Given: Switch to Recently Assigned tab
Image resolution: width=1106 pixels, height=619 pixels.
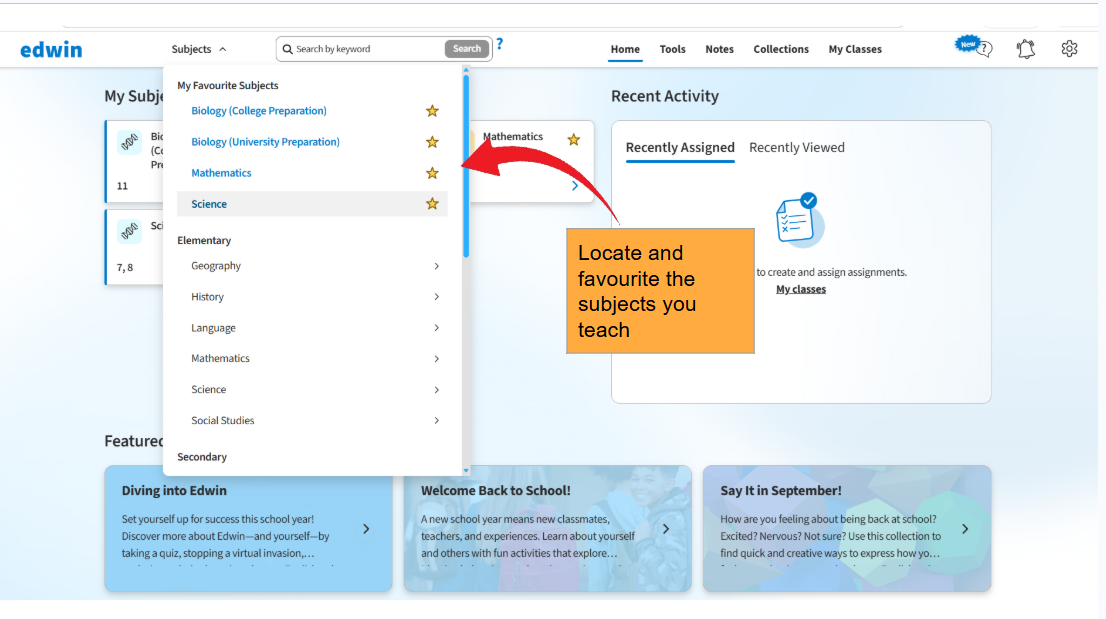Looking at the screenshot, I should coord(680,147).
